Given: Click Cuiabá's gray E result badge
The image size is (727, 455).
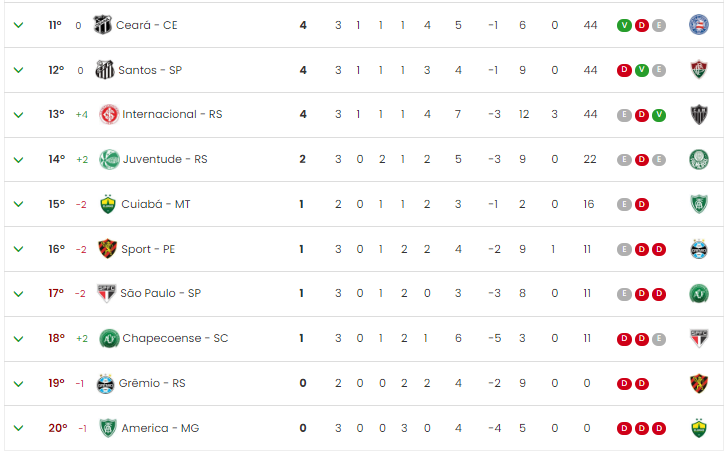Looking at the screenshot, I should click(x=624, y=204).
